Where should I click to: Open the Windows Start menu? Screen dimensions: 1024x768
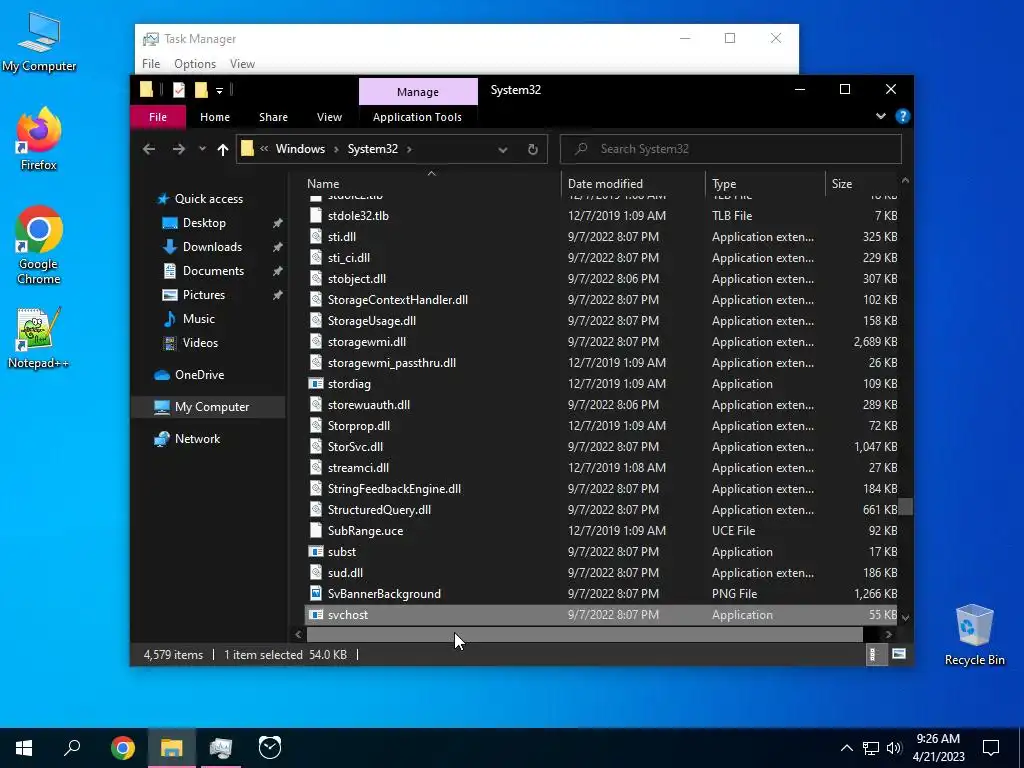pyautogui.click(x=24, y=748)
